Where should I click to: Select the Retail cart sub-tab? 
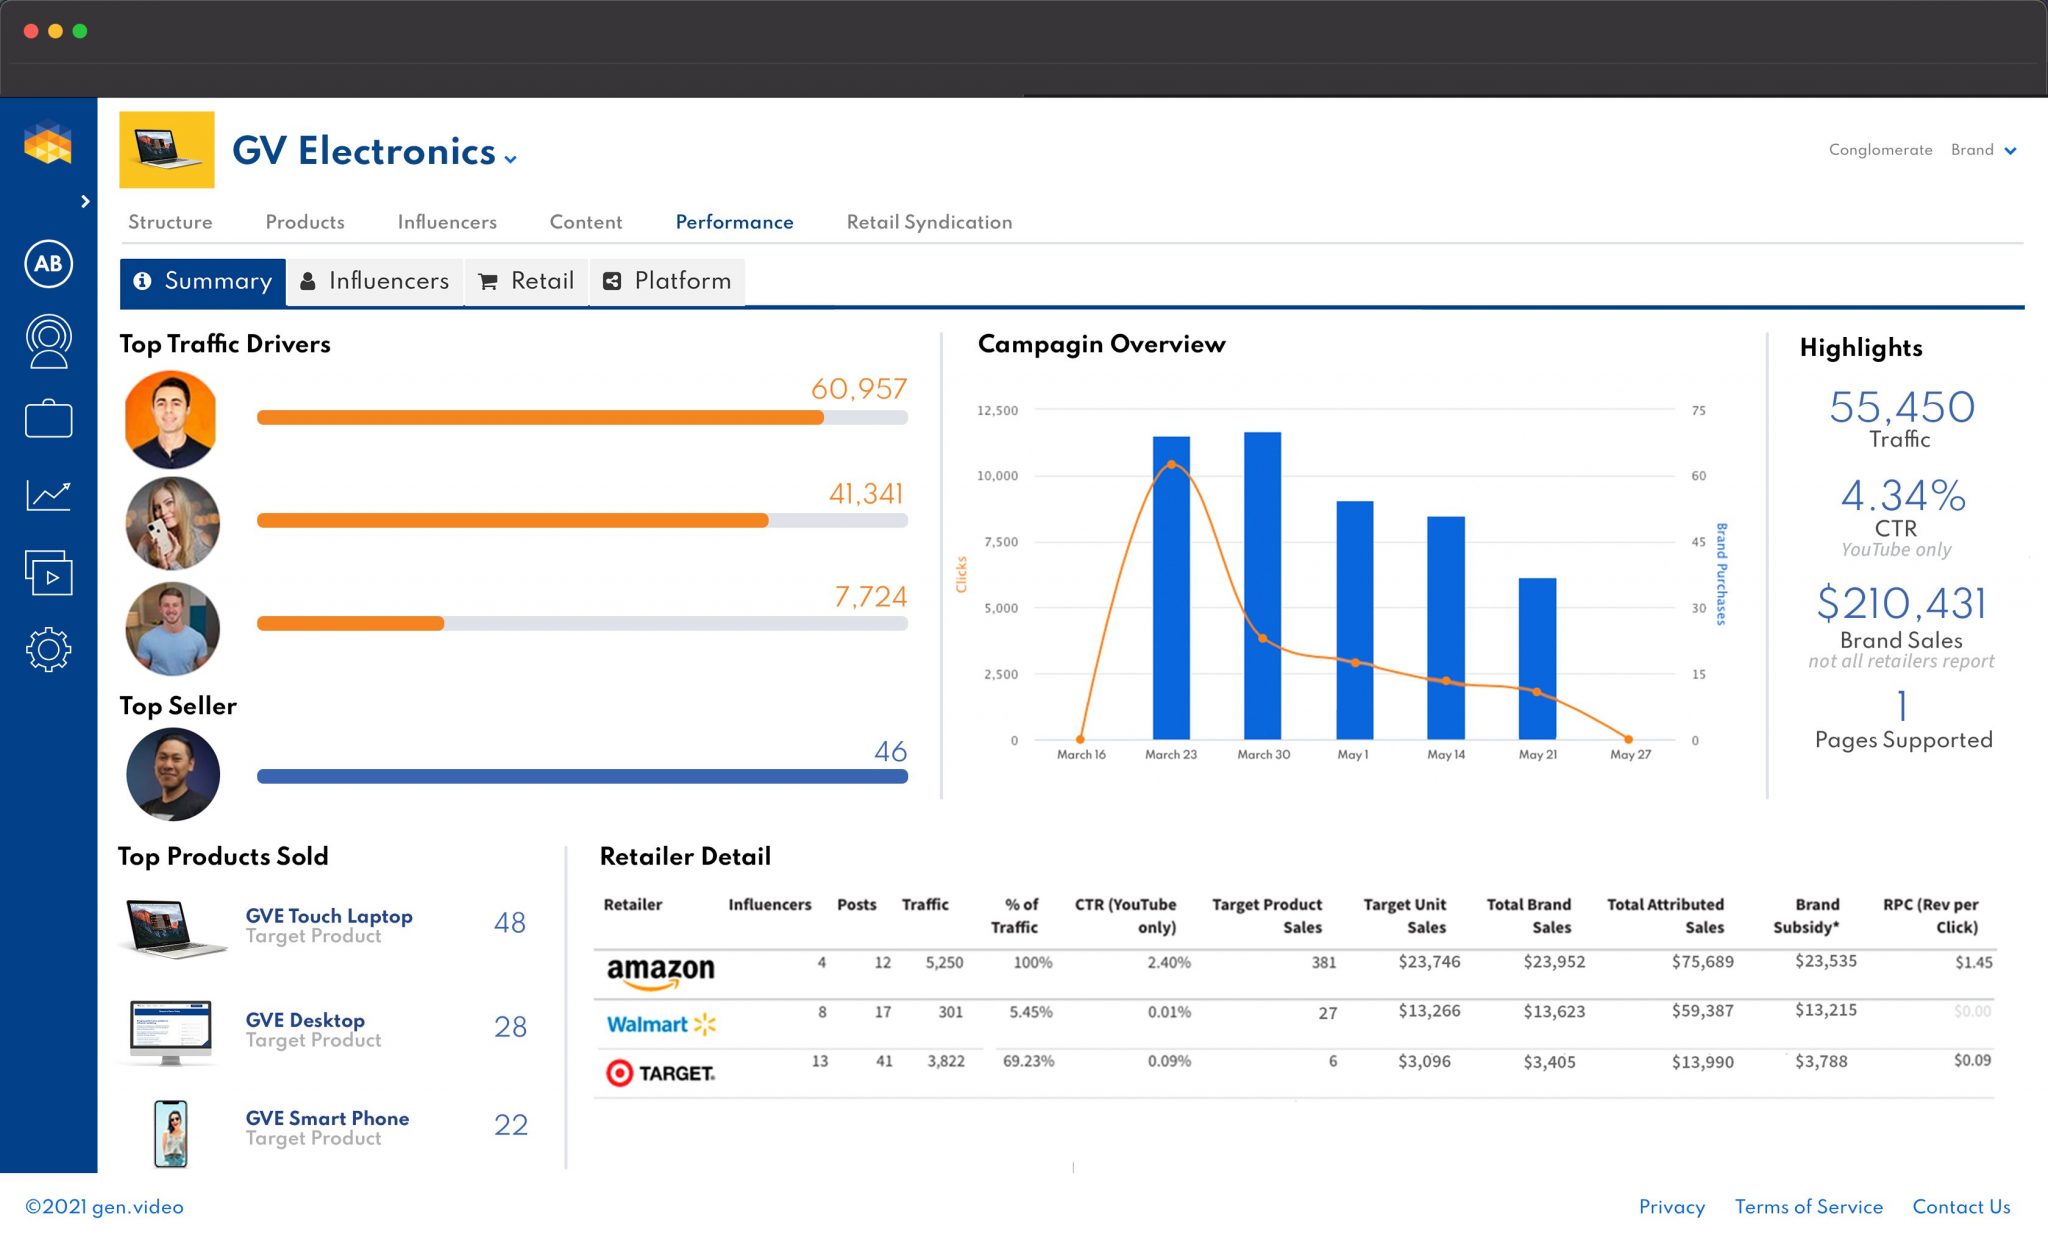527,281
